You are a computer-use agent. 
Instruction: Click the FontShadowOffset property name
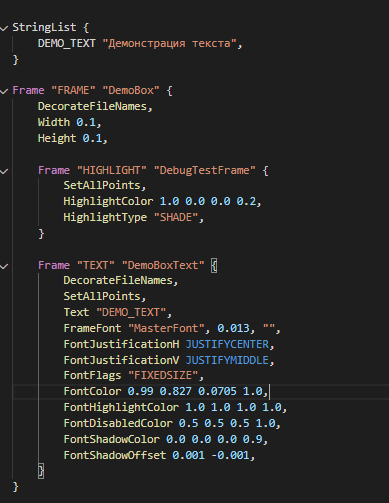coord(115,455)
